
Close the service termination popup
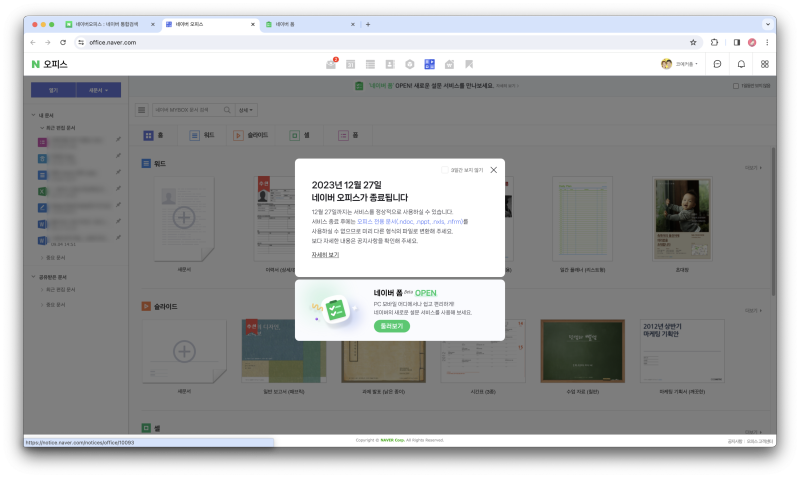[x=493, y=170]
